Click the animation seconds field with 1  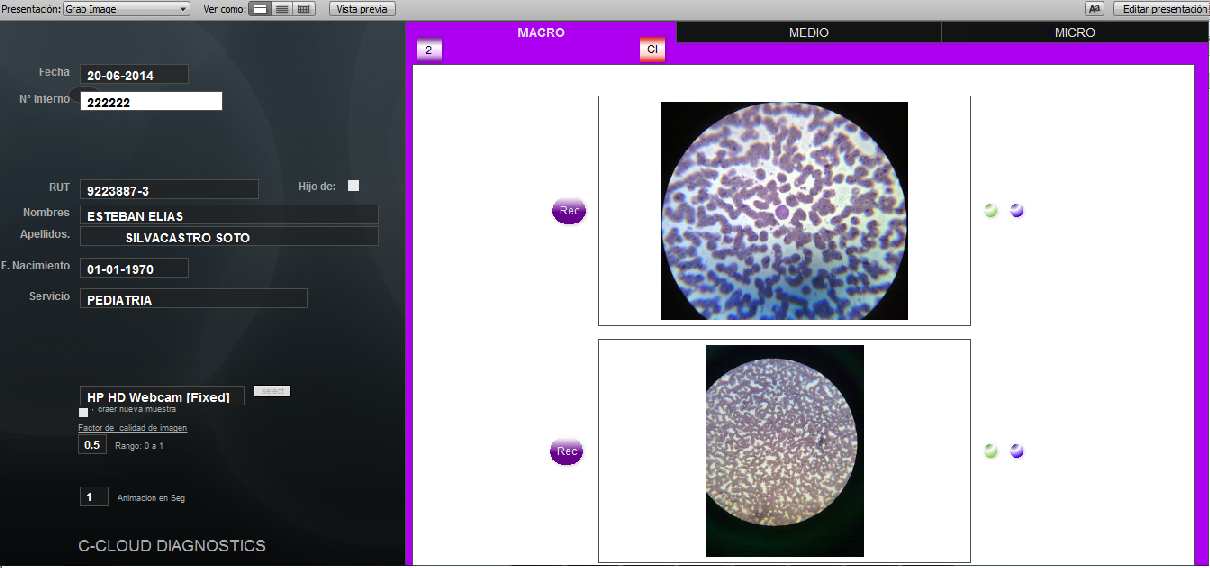[94, 497]
